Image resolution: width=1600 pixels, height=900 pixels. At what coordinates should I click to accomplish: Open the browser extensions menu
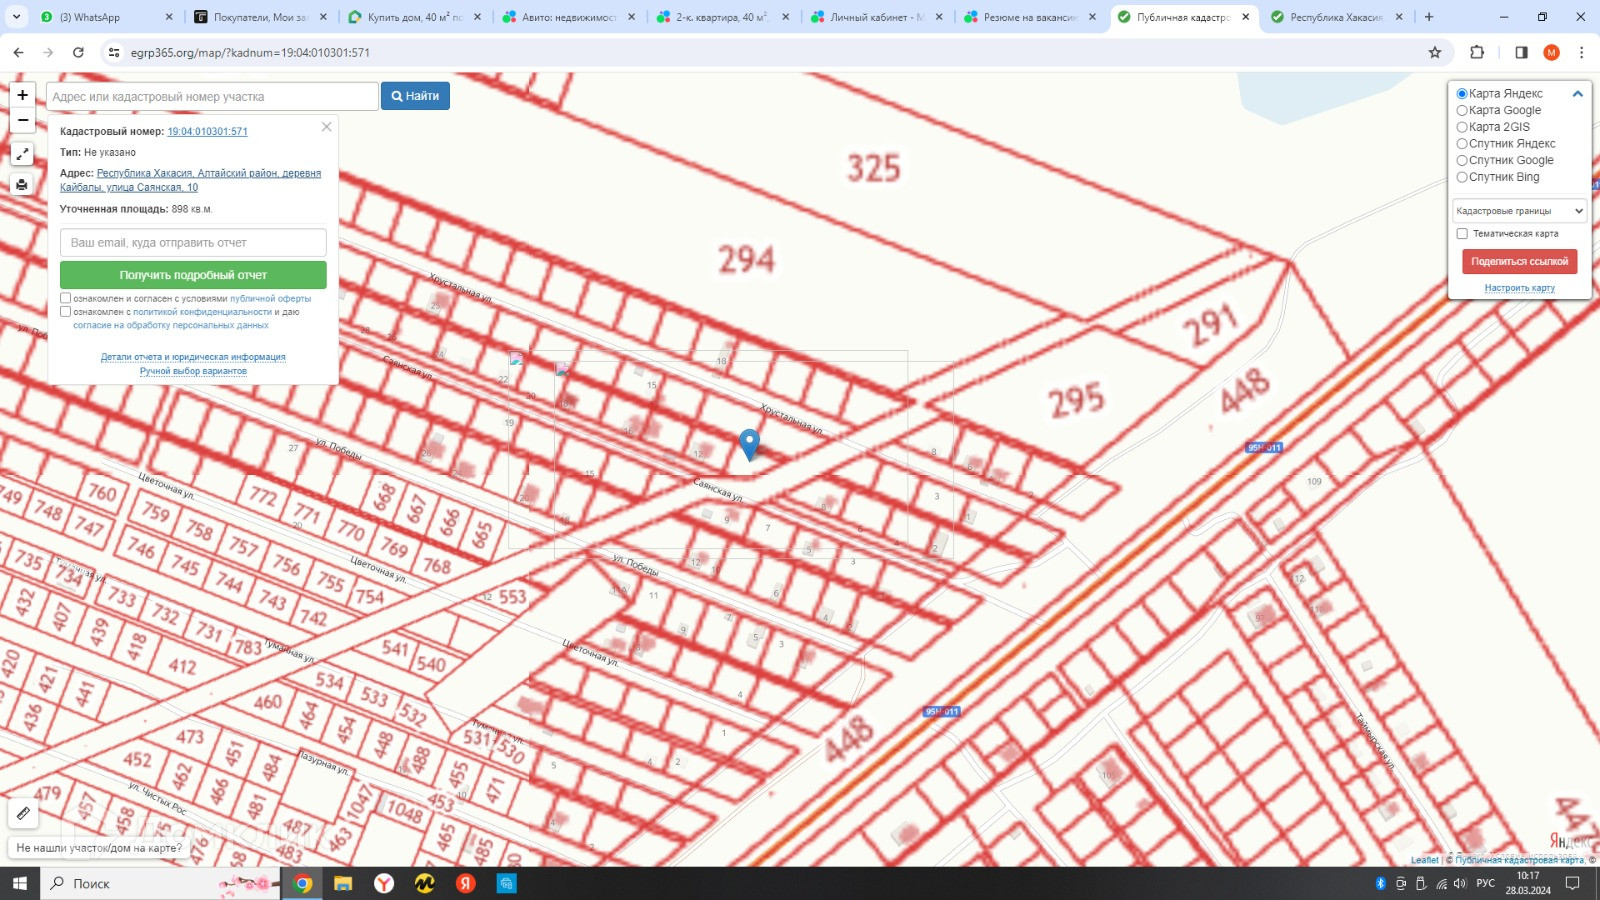1477,52
